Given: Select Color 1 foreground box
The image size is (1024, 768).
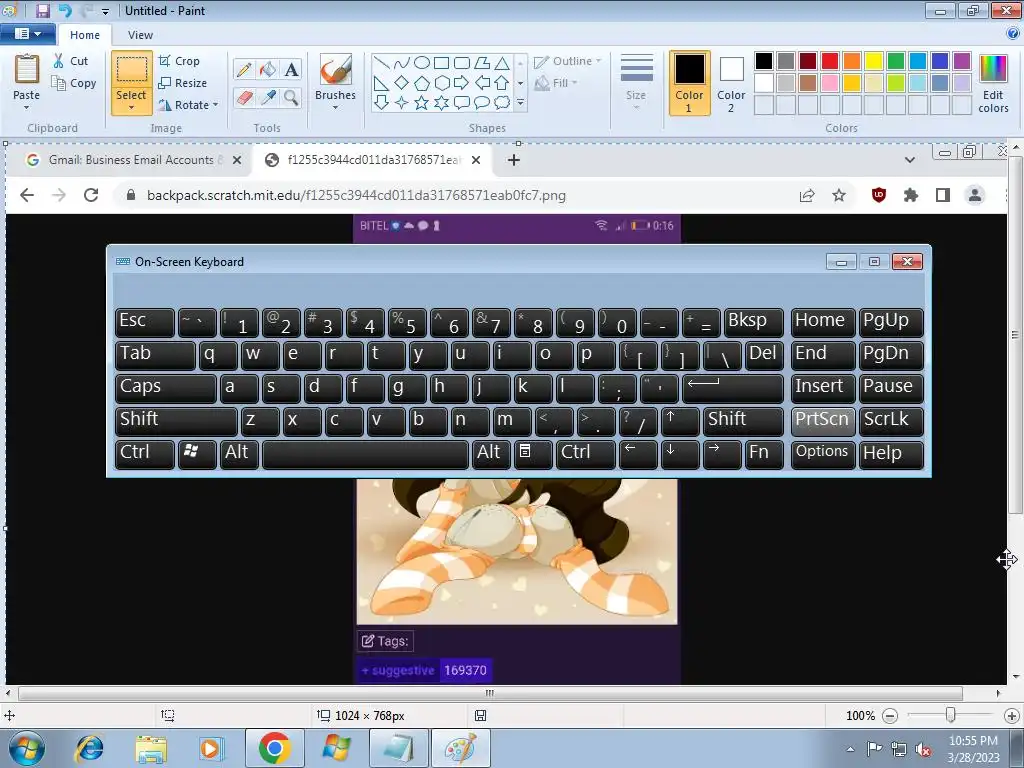Looking at the screenshot, I should [690, 83].
